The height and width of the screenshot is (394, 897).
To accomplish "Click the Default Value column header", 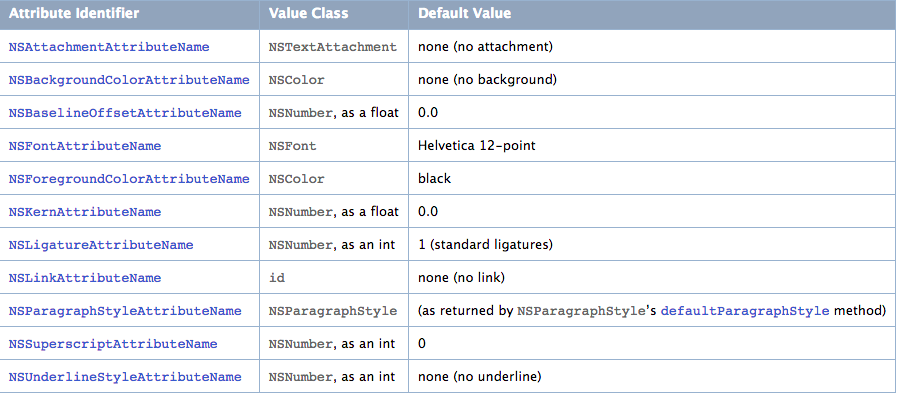I will [x=465, y=13].
